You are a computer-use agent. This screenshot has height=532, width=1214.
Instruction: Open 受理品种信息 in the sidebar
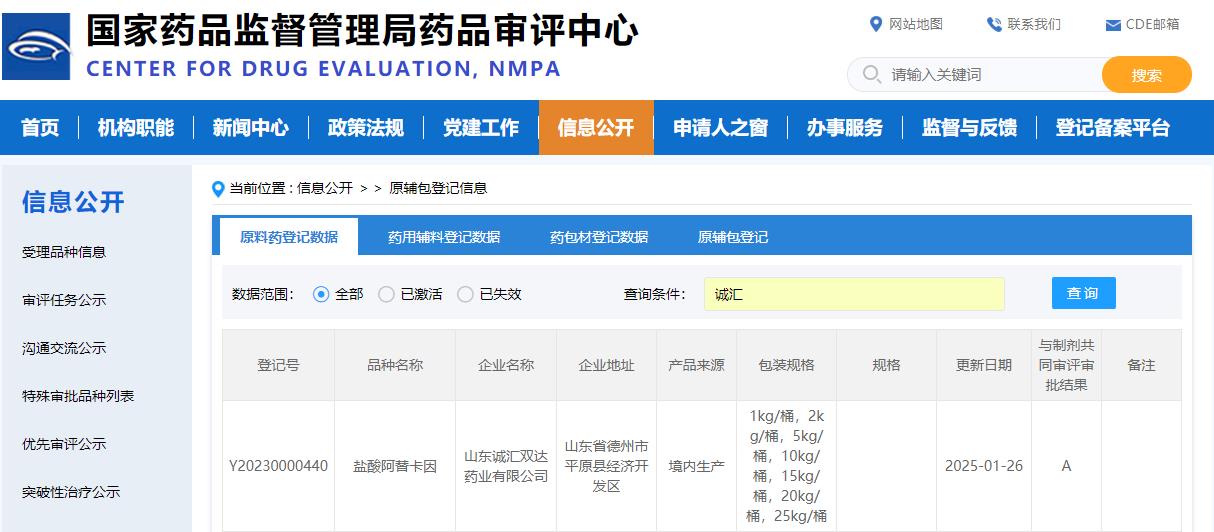point(64,252)
